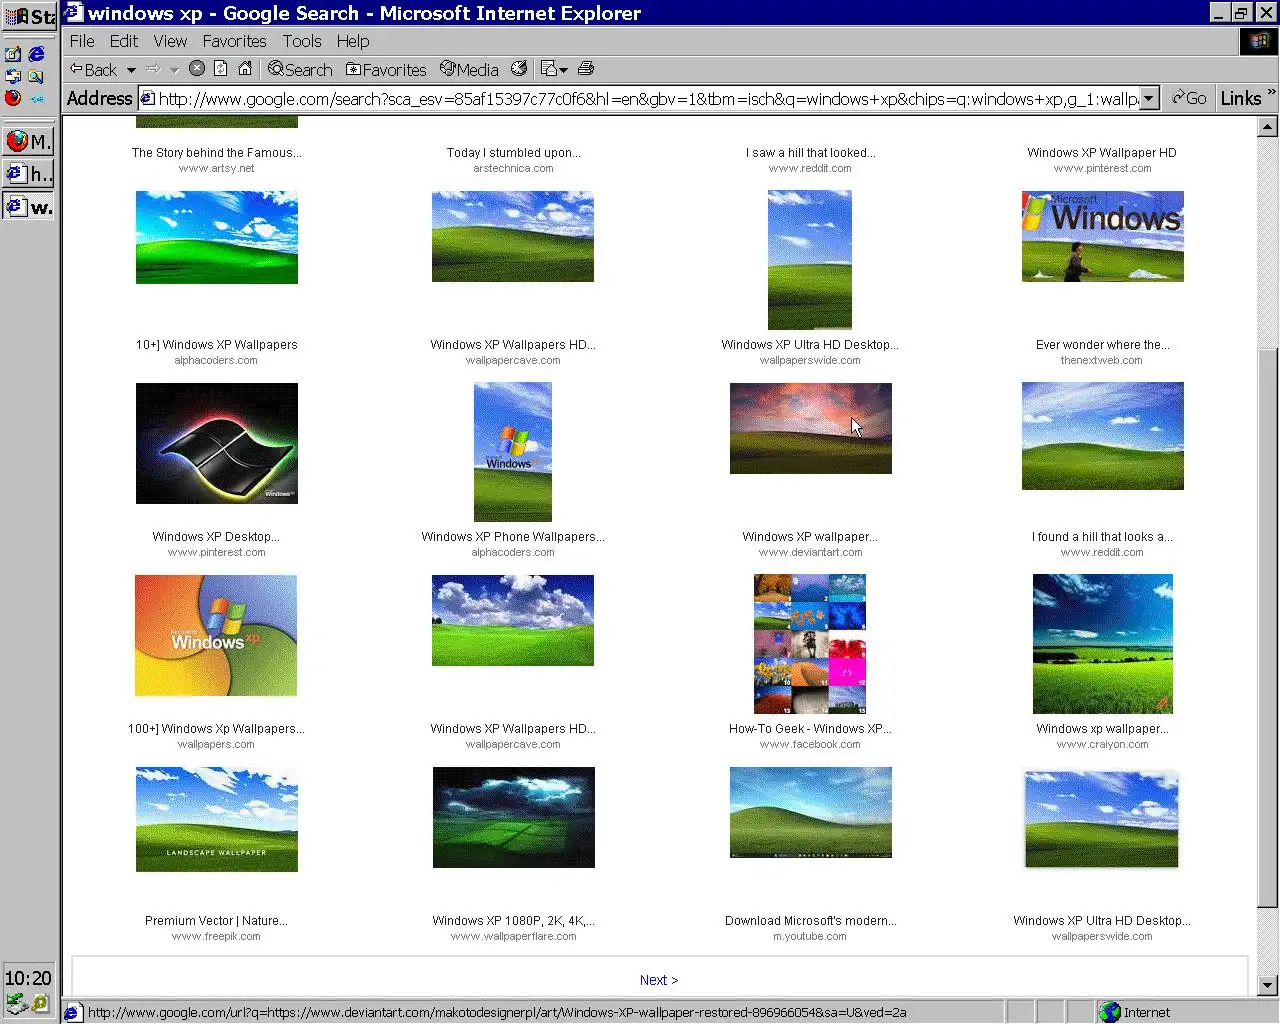Click vertical scrollbar up arrow

(1267, 127)
